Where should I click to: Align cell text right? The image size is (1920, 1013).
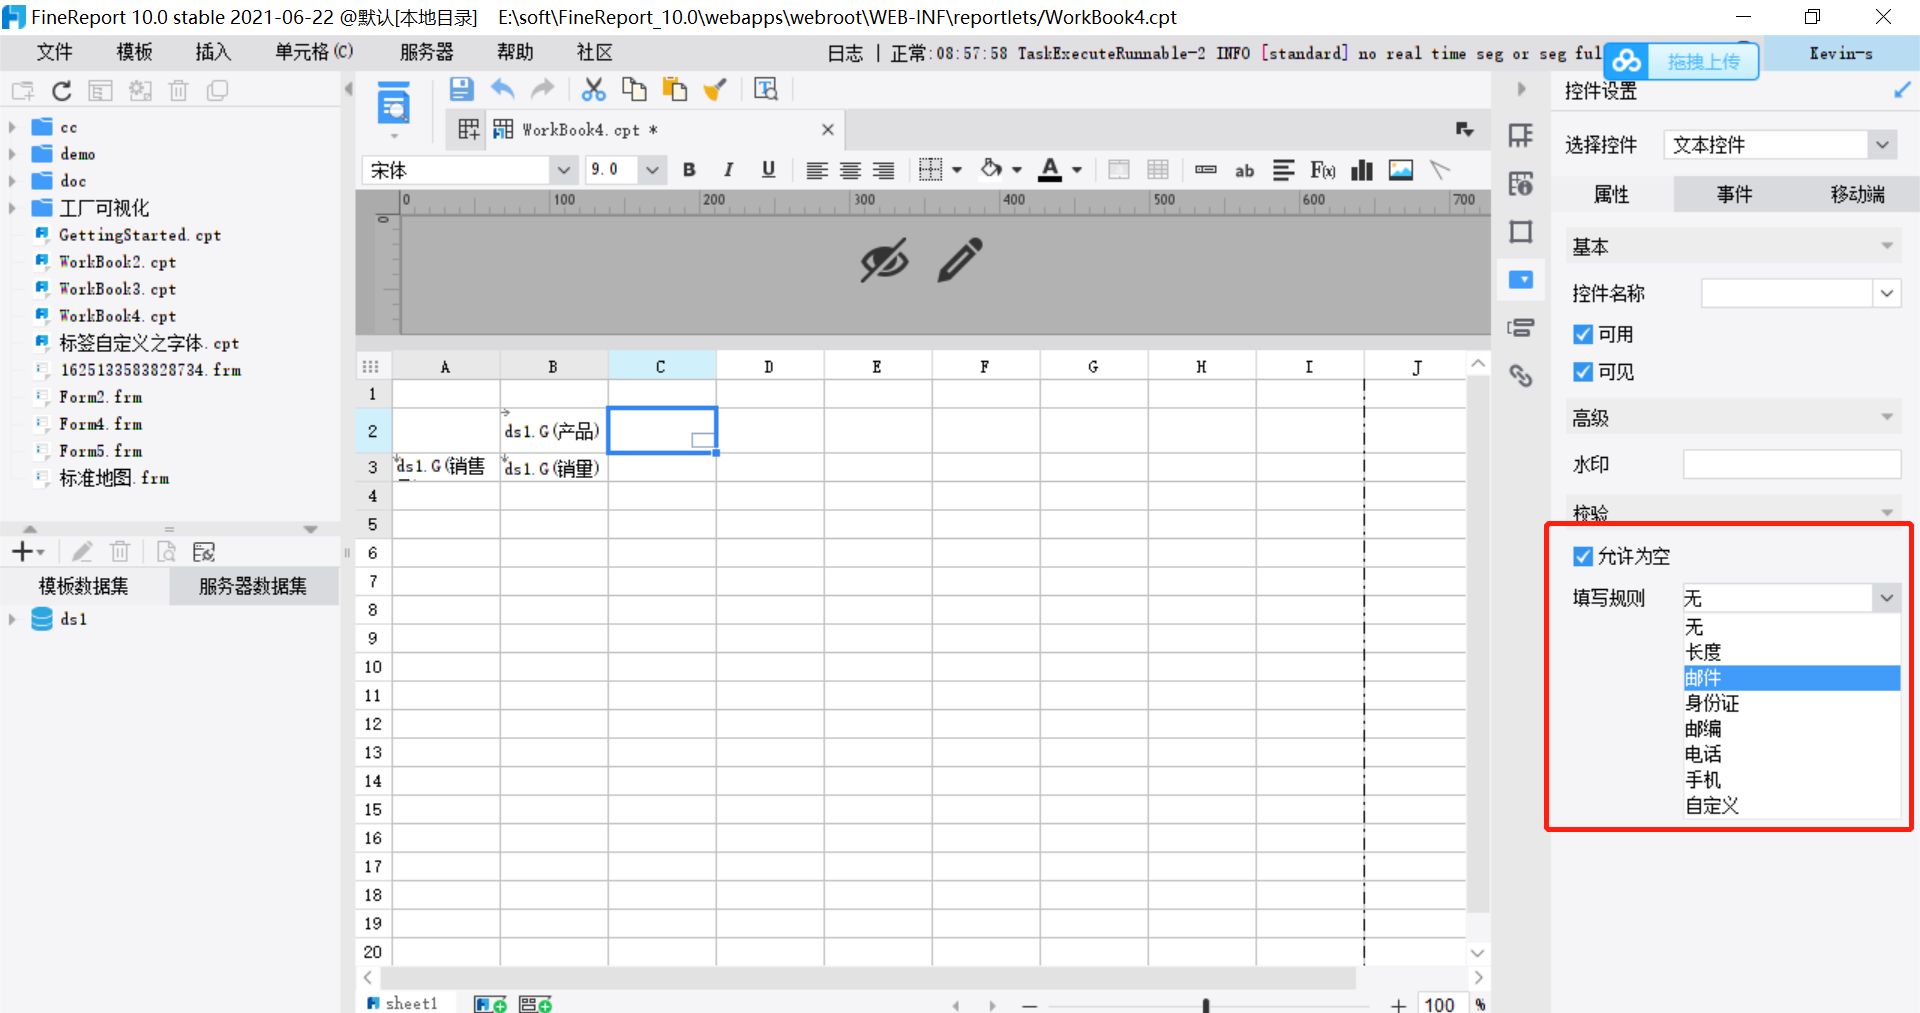pyautogui.click(x=883, y=170)
